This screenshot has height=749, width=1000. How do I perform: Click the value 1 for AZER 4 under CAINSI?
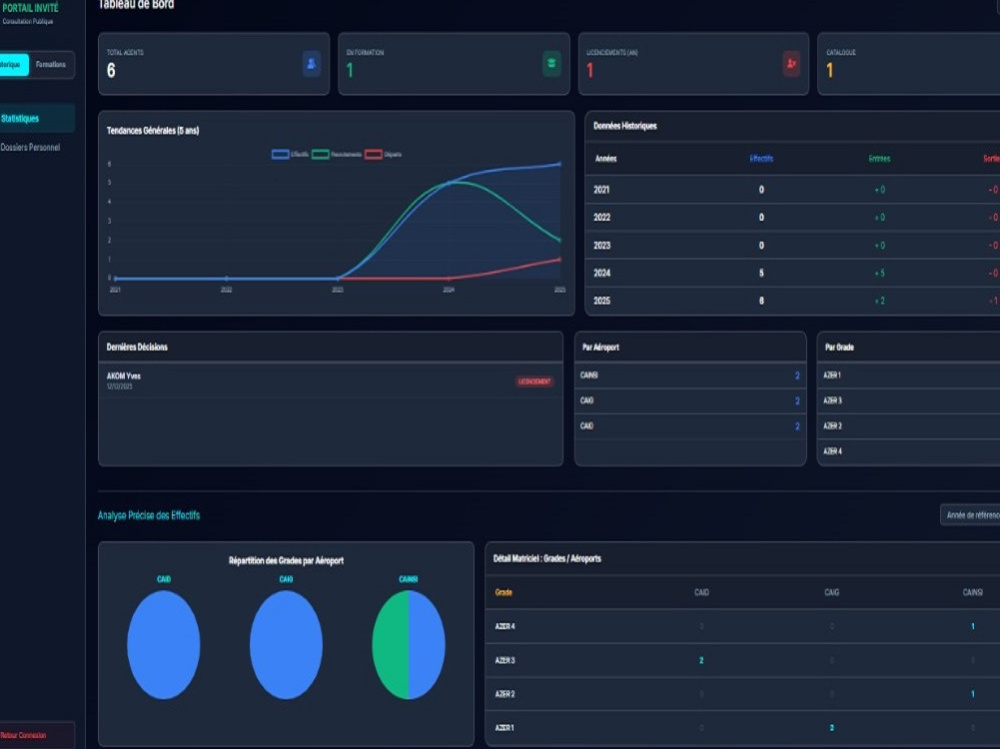pyautogui.click(x=973, y=627)
